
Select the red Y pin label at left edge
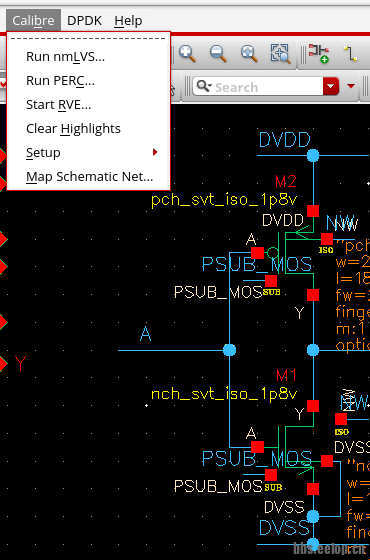coord(21,364)
